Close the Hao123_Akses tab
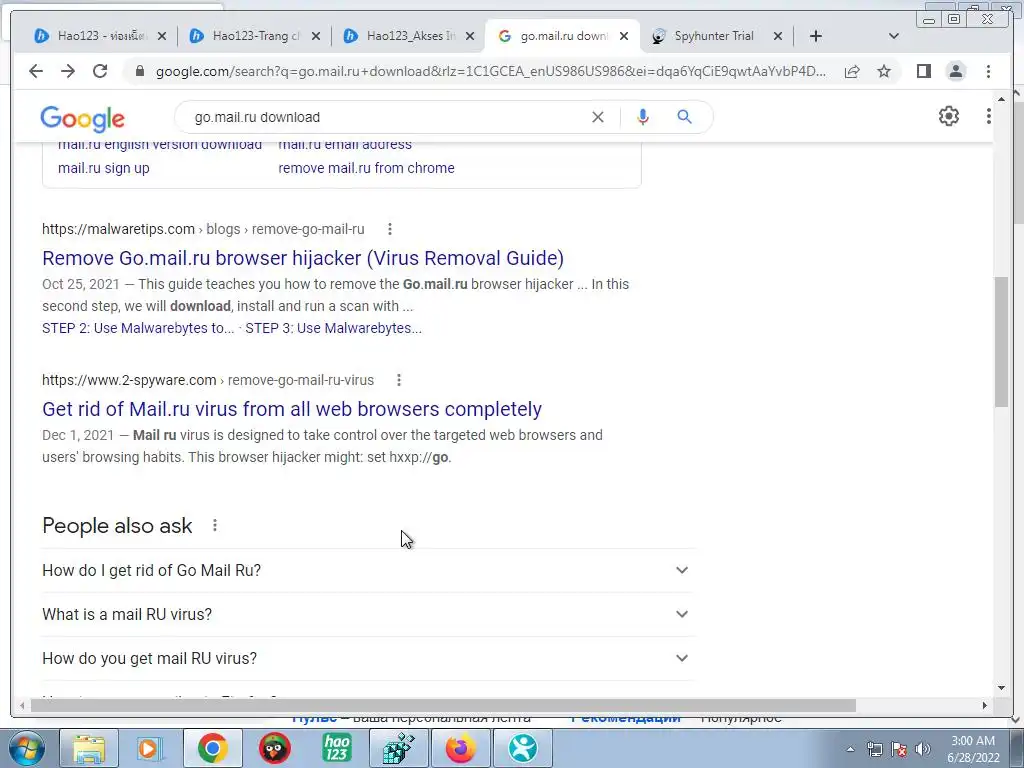Image resolution: width=1024 pixels, height=768 pixels. (470, 36)
